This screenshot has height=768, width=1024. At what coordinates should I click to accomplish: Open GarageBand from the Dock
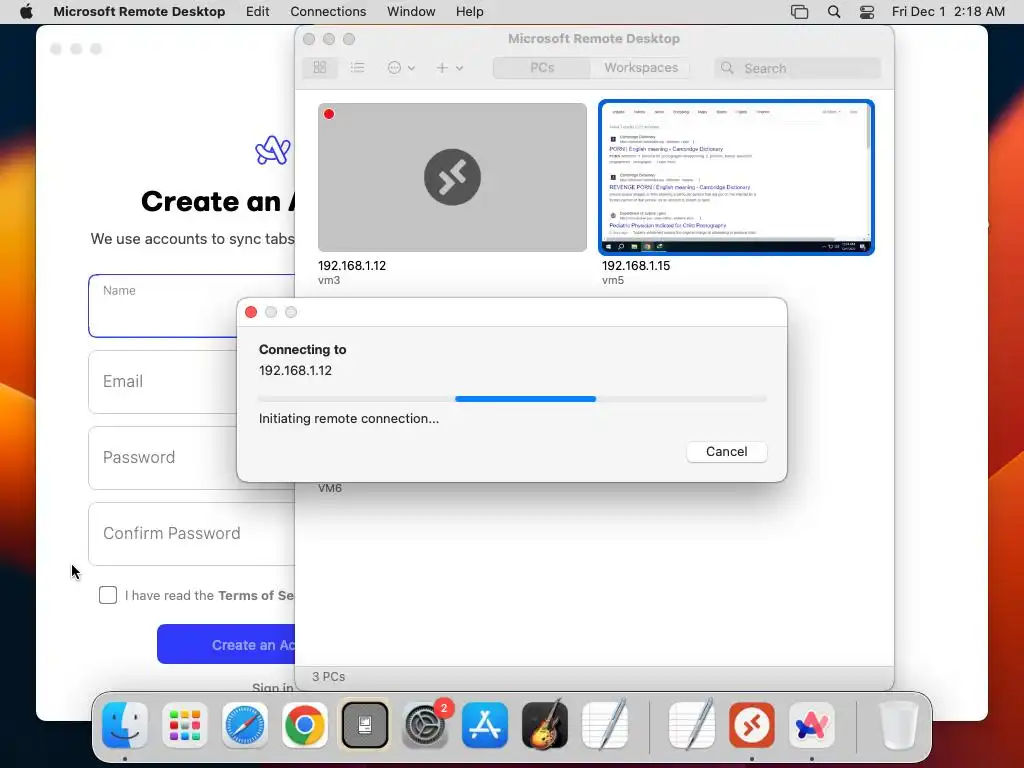point(545,724)
